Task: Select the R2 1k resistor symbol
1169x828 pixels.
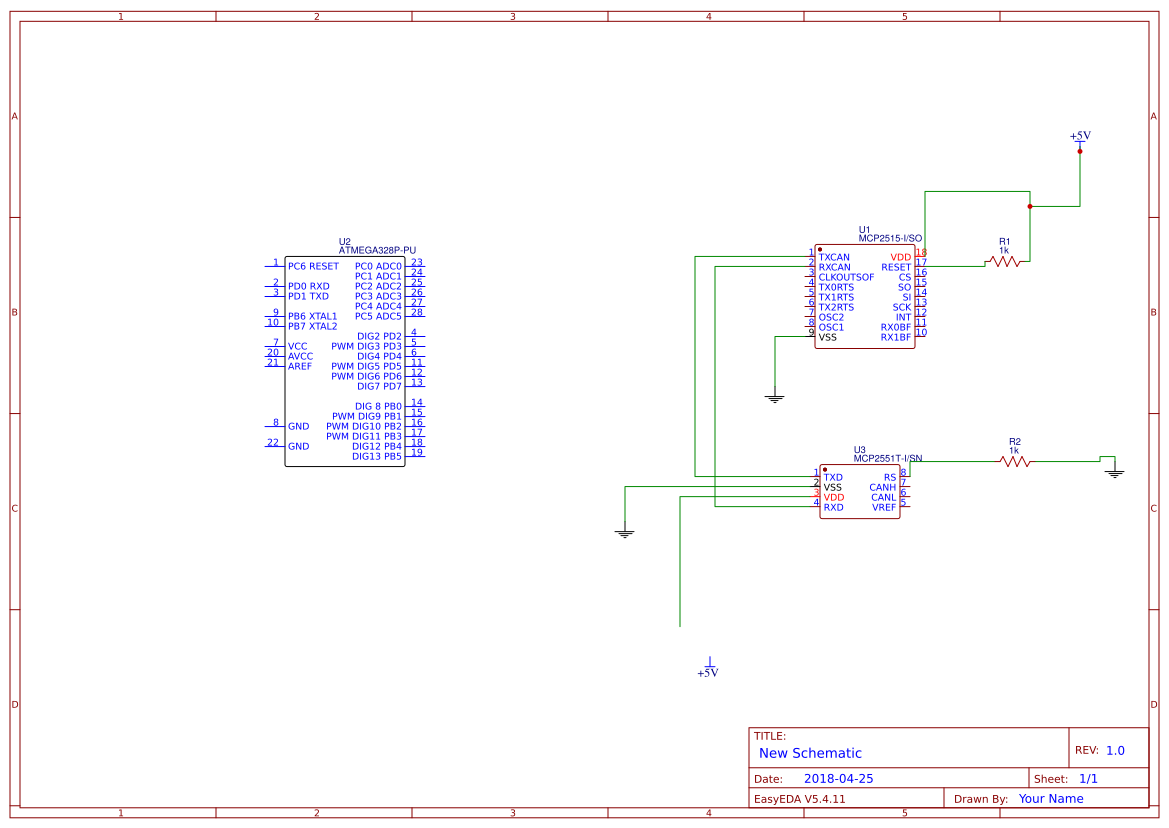Action: (x=1015, y=462)
